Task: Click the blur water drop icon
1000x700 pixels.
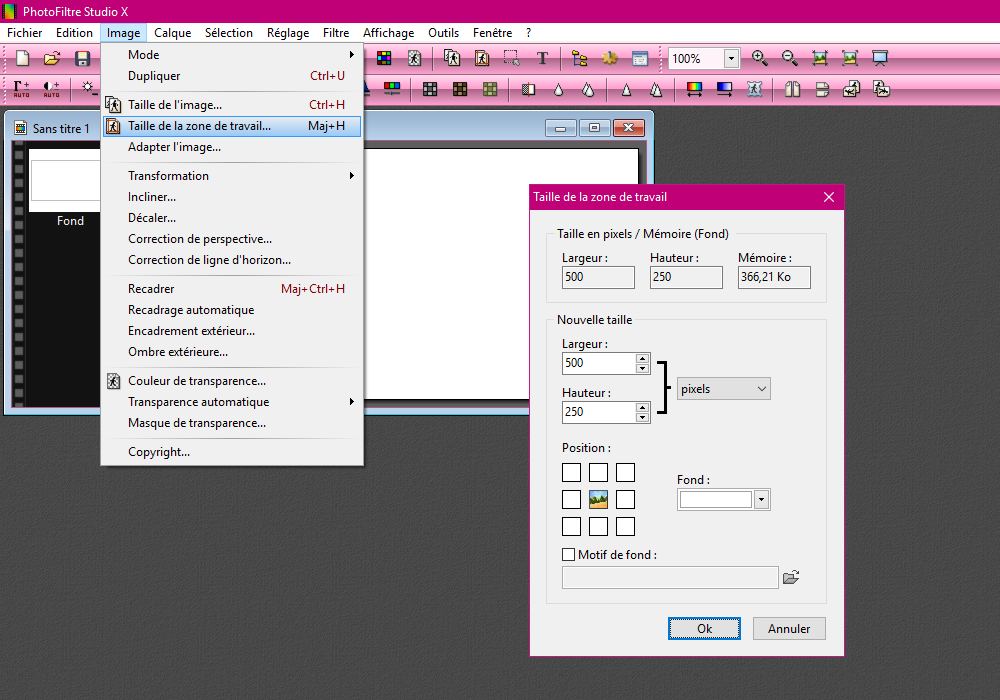Action: [559, 90]
